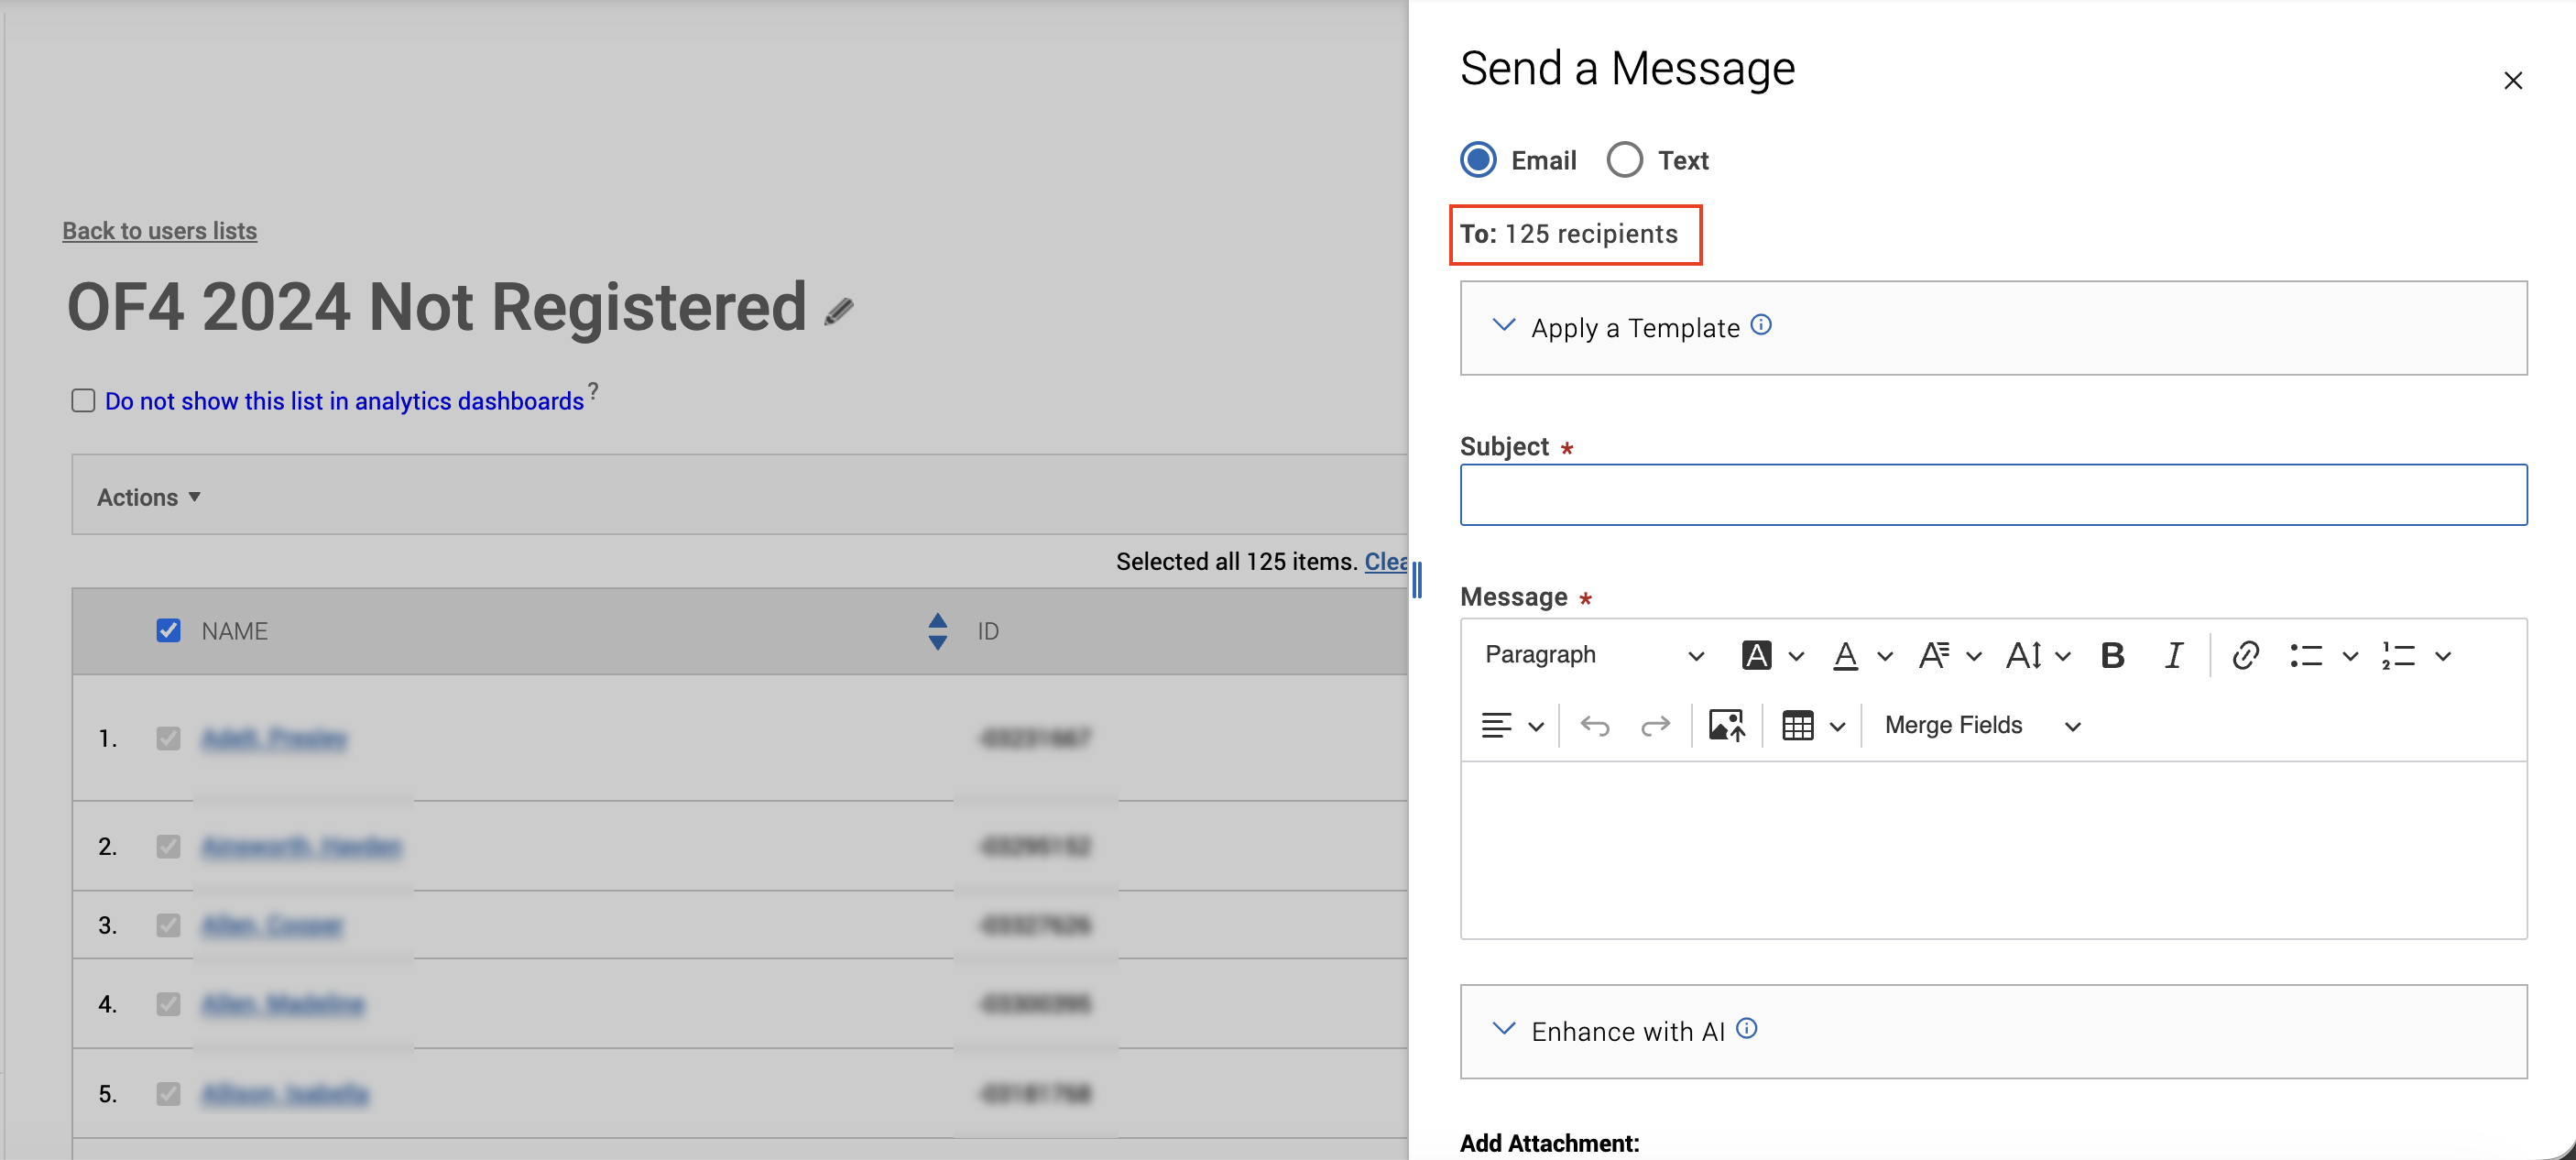
Task: Toggle bold formatting
Action: (x=2112, y=656)
